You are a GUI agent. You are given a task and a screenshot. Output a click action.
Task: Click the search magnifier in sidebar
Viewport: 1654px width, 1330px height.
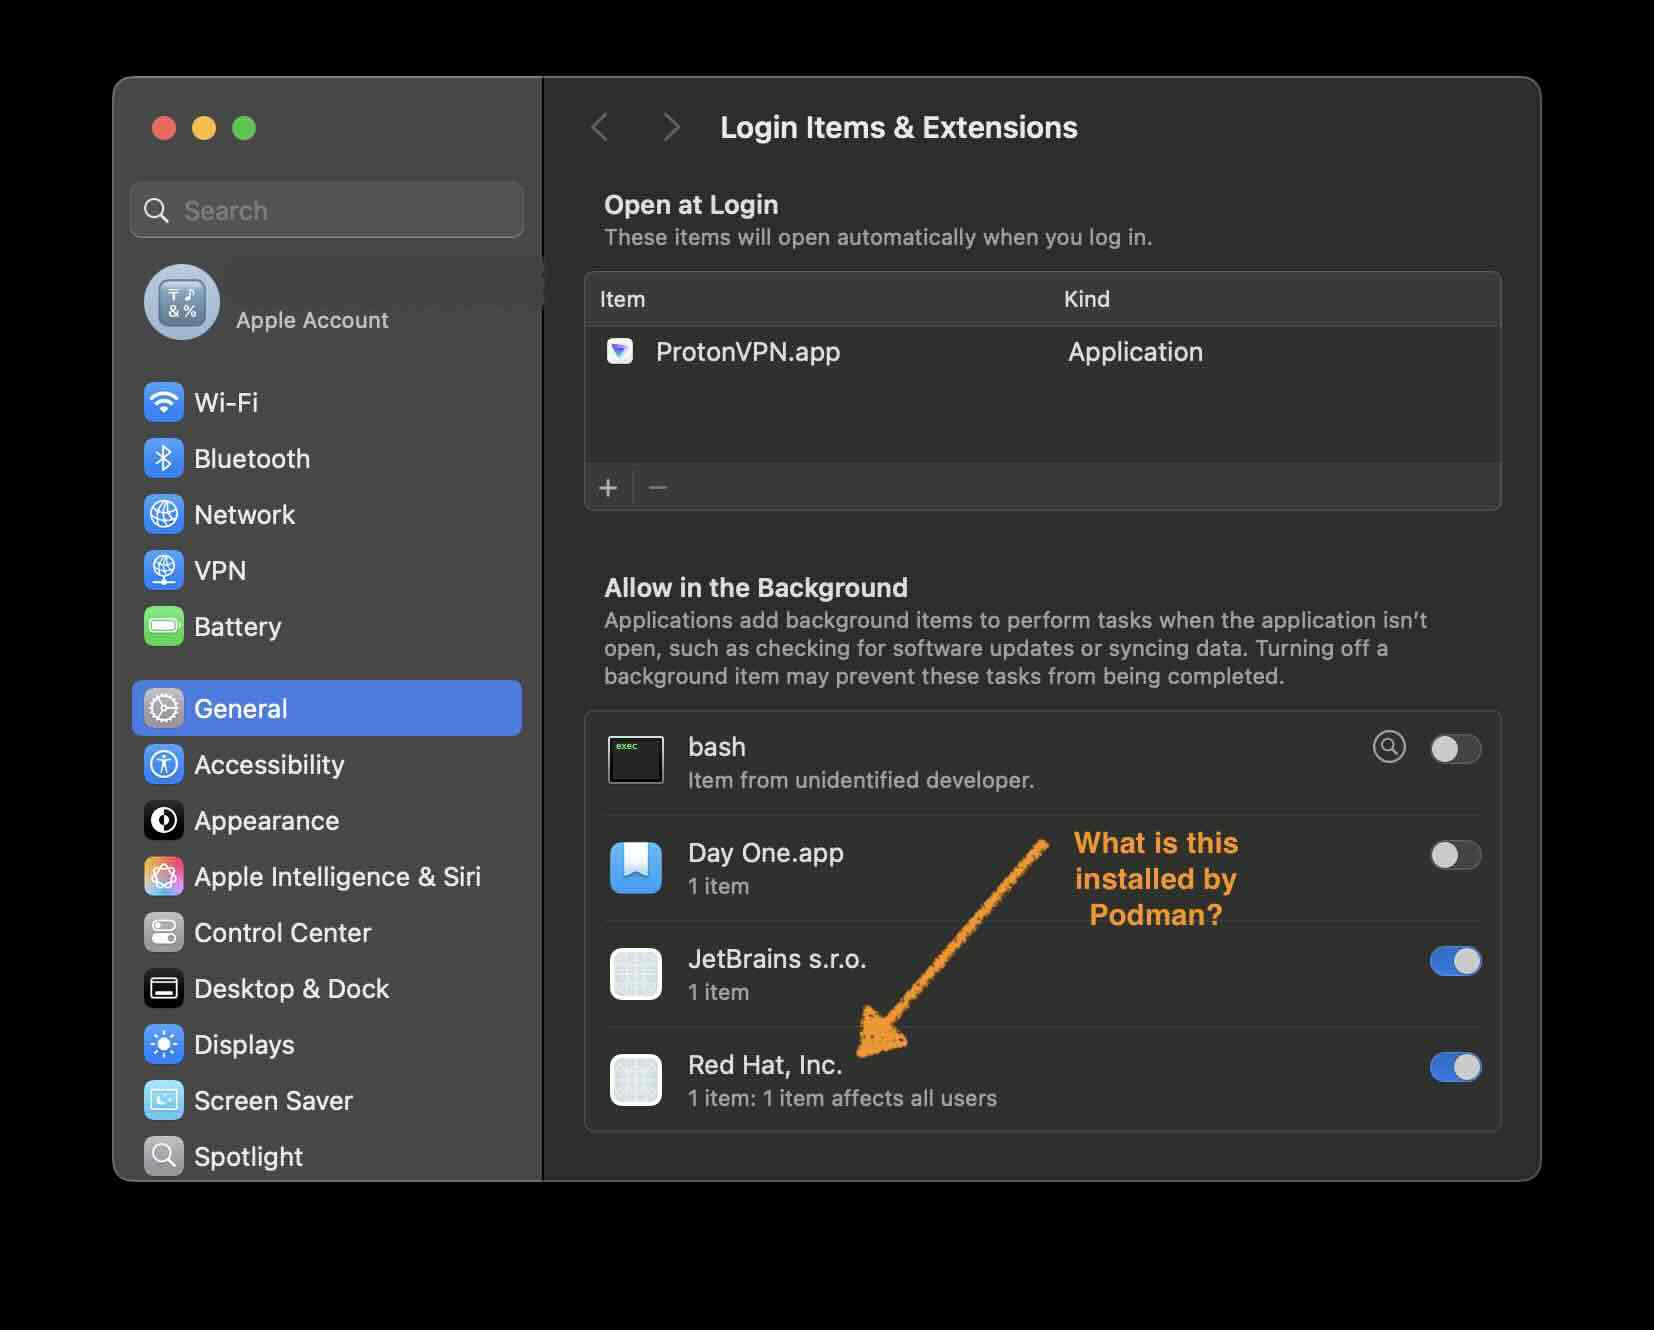(157, 210)
